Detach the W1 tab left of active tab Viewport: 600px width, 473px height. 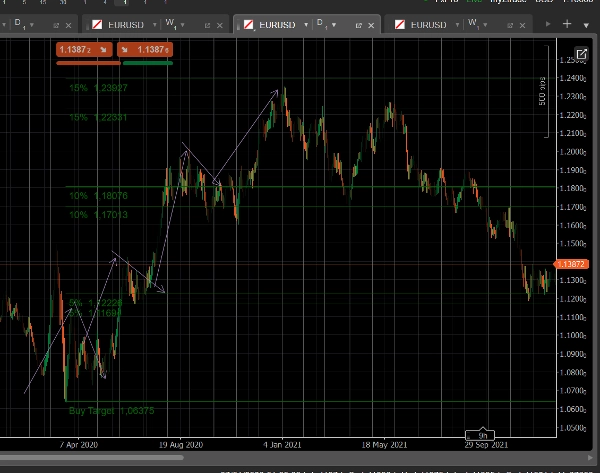point(207,25)
